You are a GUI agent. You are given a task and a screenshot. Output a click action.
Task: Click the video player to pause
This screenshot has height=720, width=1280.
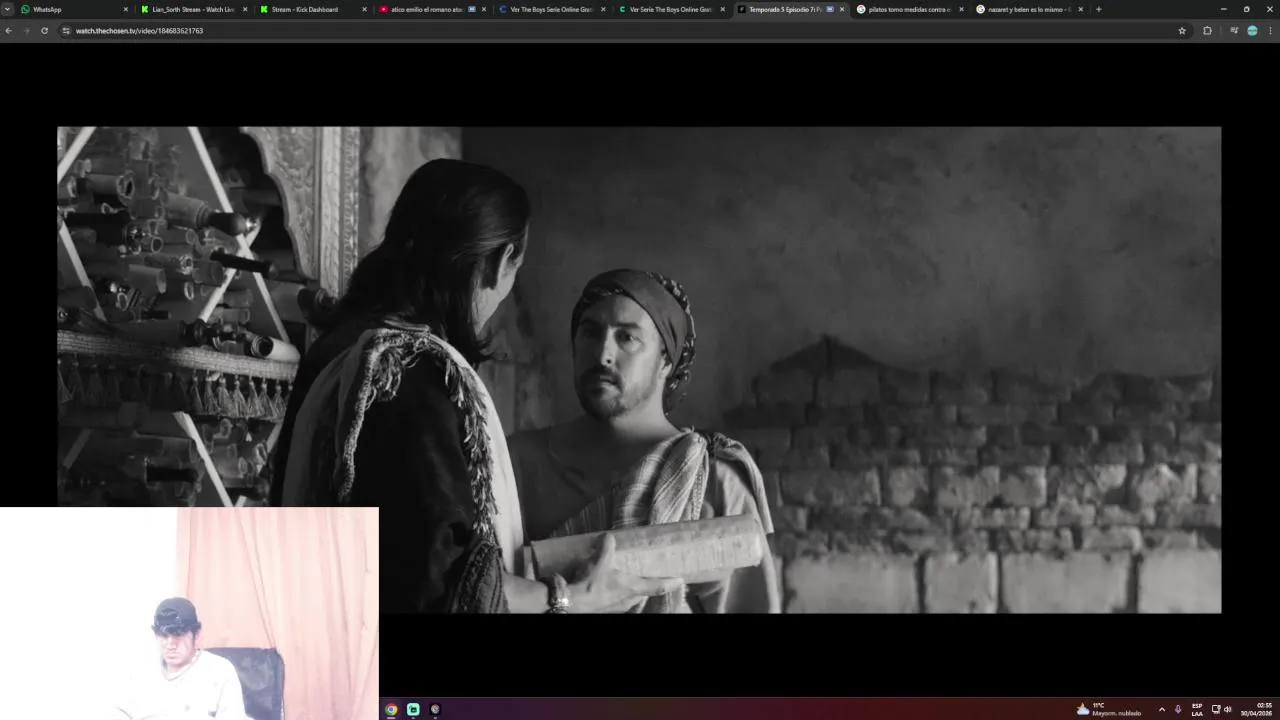[x=639, y=369]
